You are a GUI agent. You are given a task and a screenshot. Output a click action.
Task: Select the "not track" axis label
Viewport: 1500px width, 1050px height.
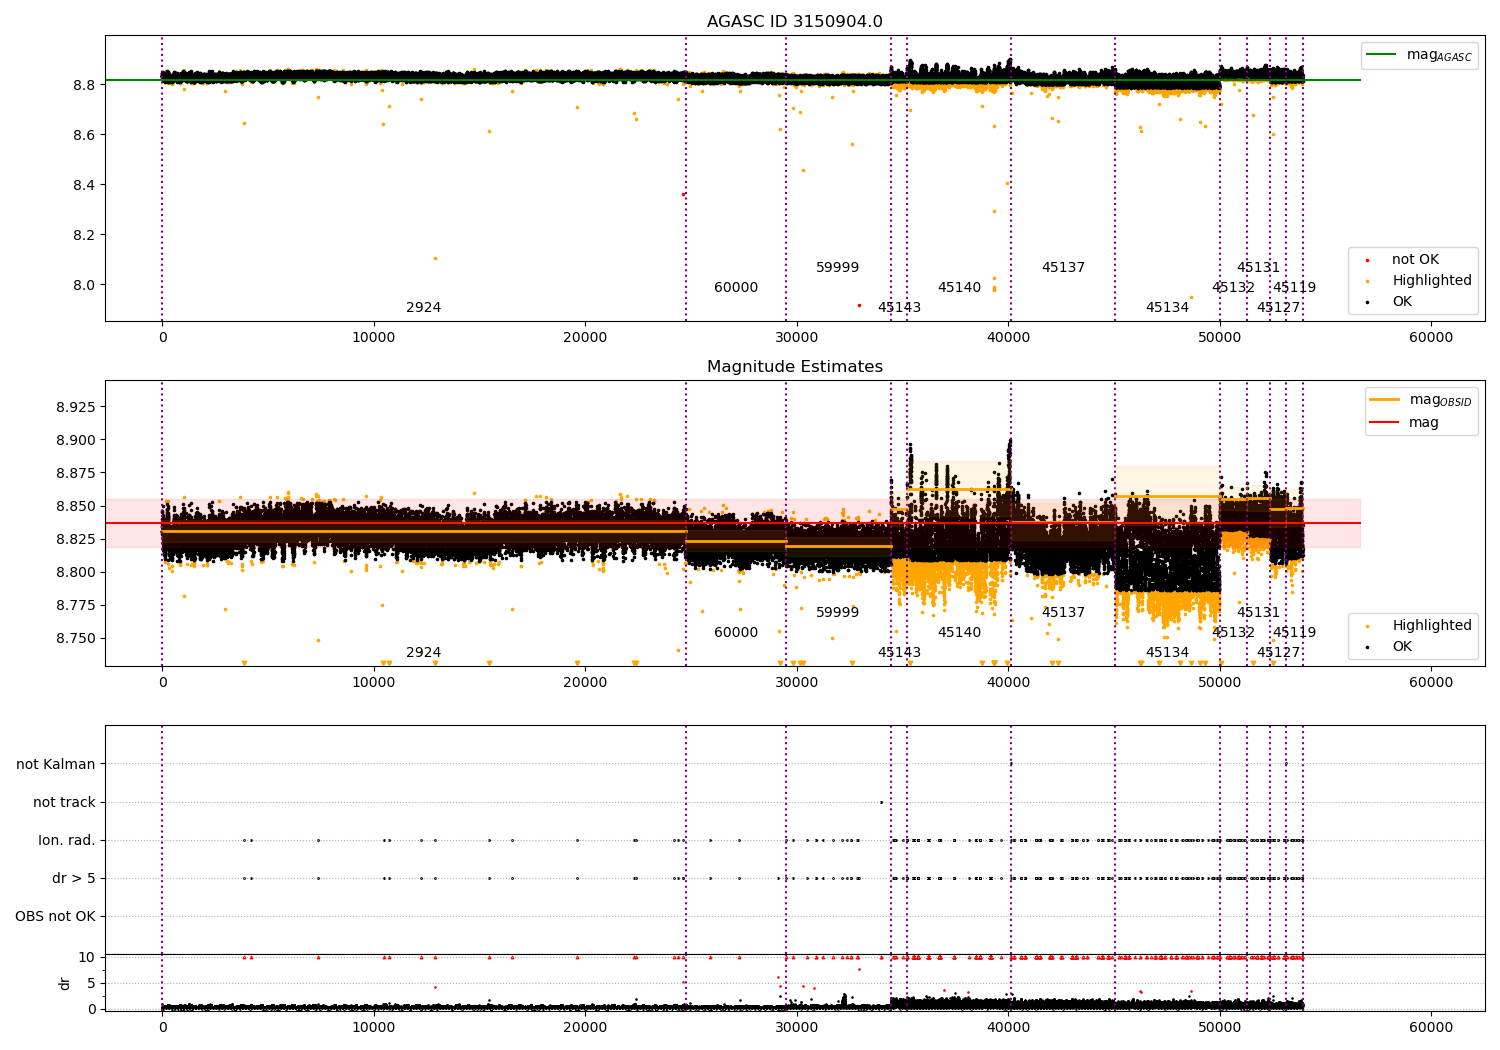click(x=64, y=802)
